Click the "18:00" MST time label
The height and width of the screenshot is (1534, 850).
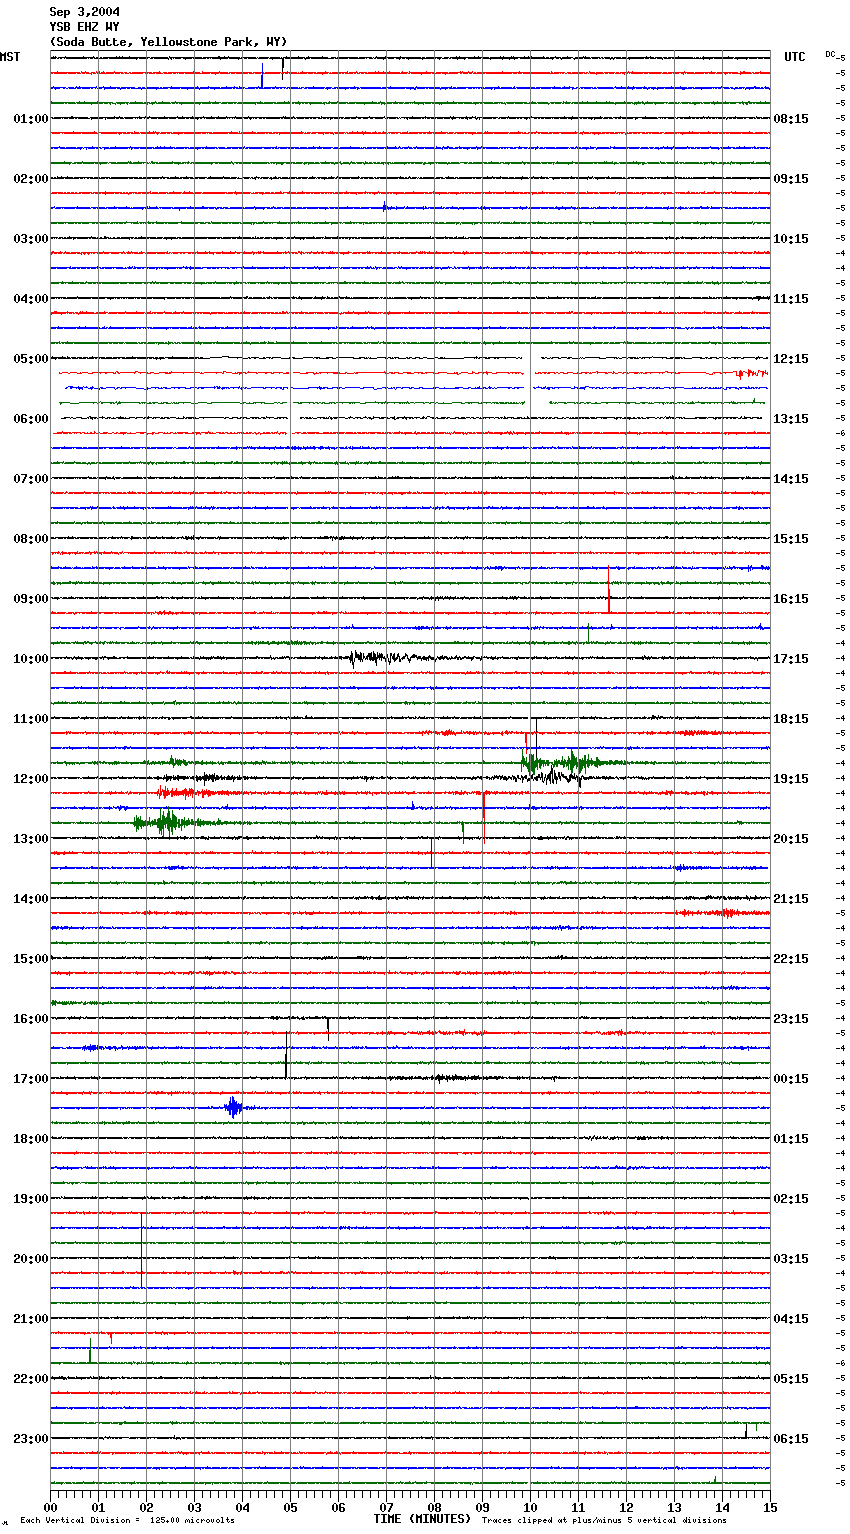(x=31, y=1139)
